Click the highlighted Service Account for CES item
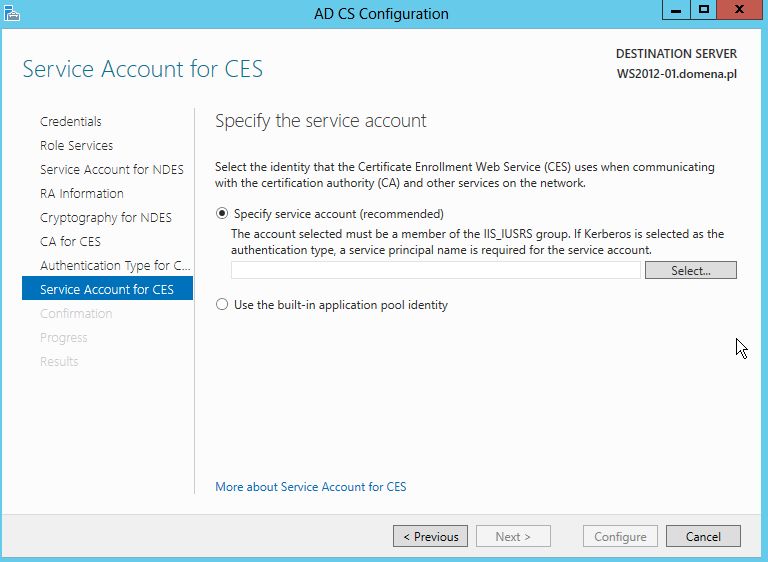This screenshot has height=562, width=768. 107,289
